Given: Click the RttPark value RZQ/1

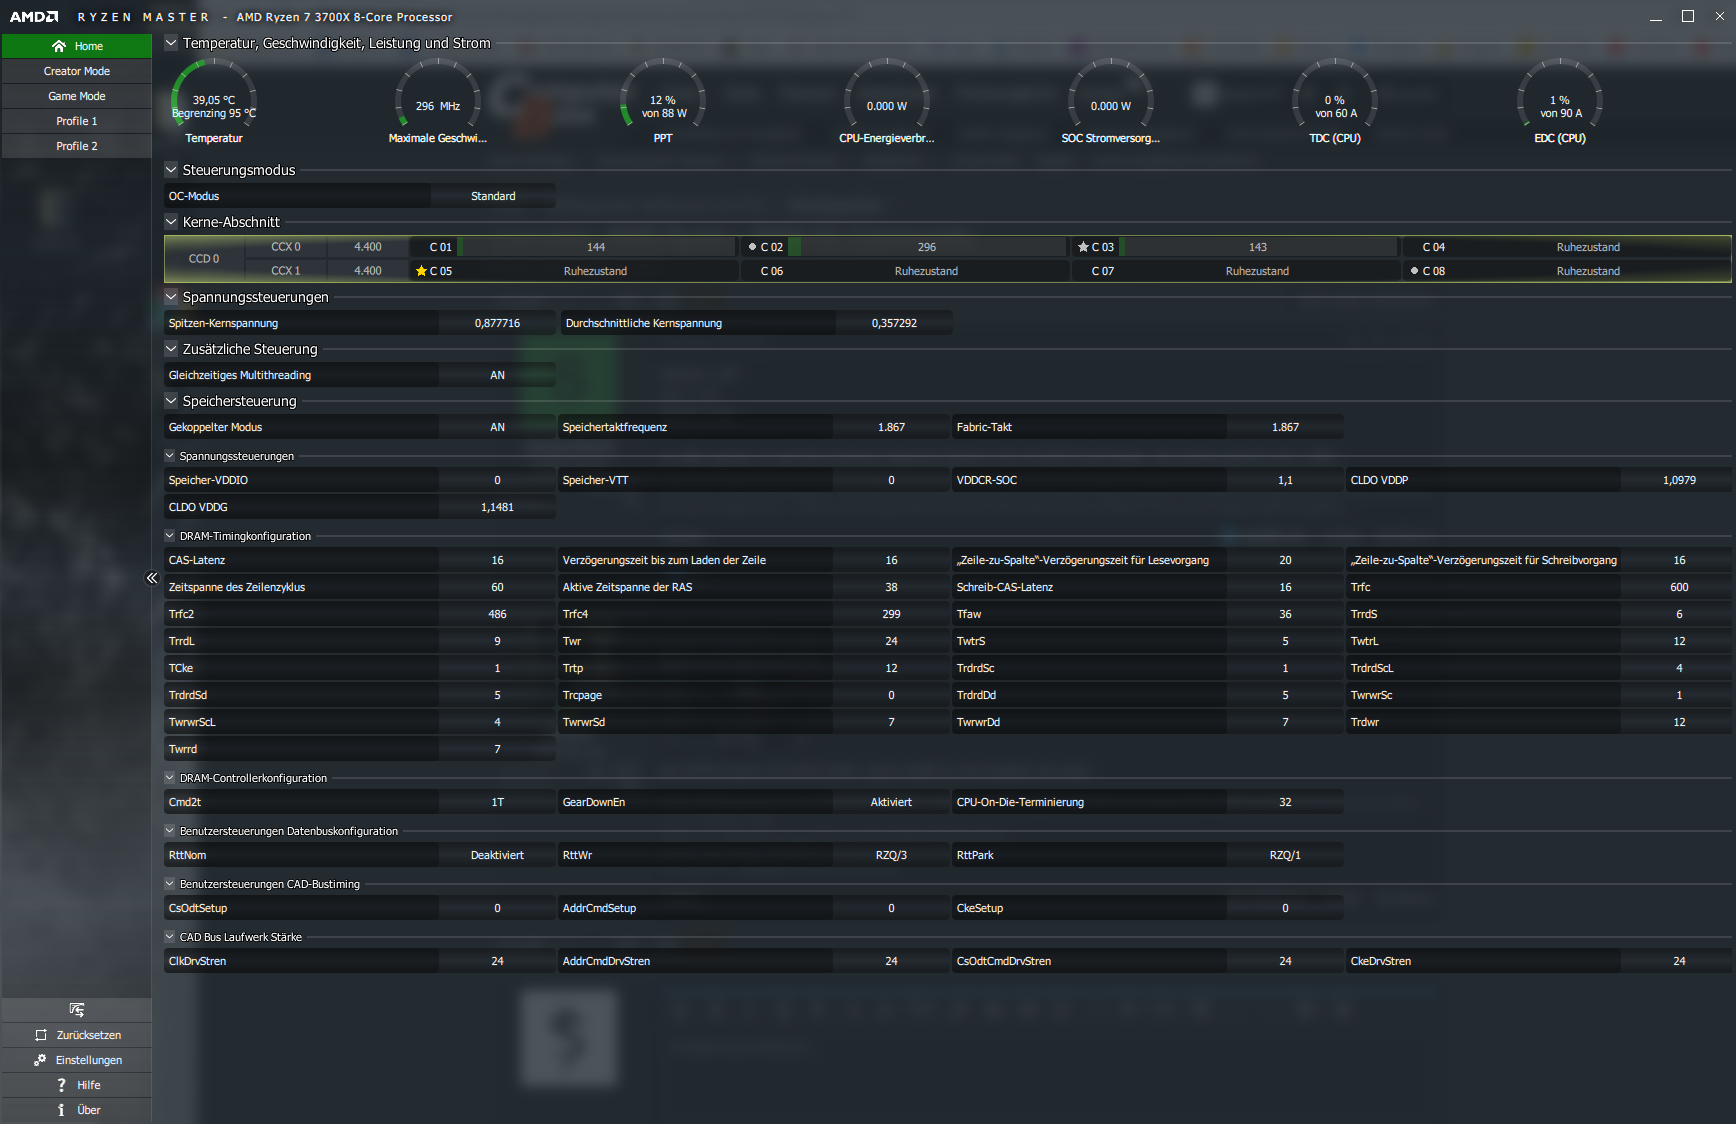Looking at the screenshot, I should 1285,855.
